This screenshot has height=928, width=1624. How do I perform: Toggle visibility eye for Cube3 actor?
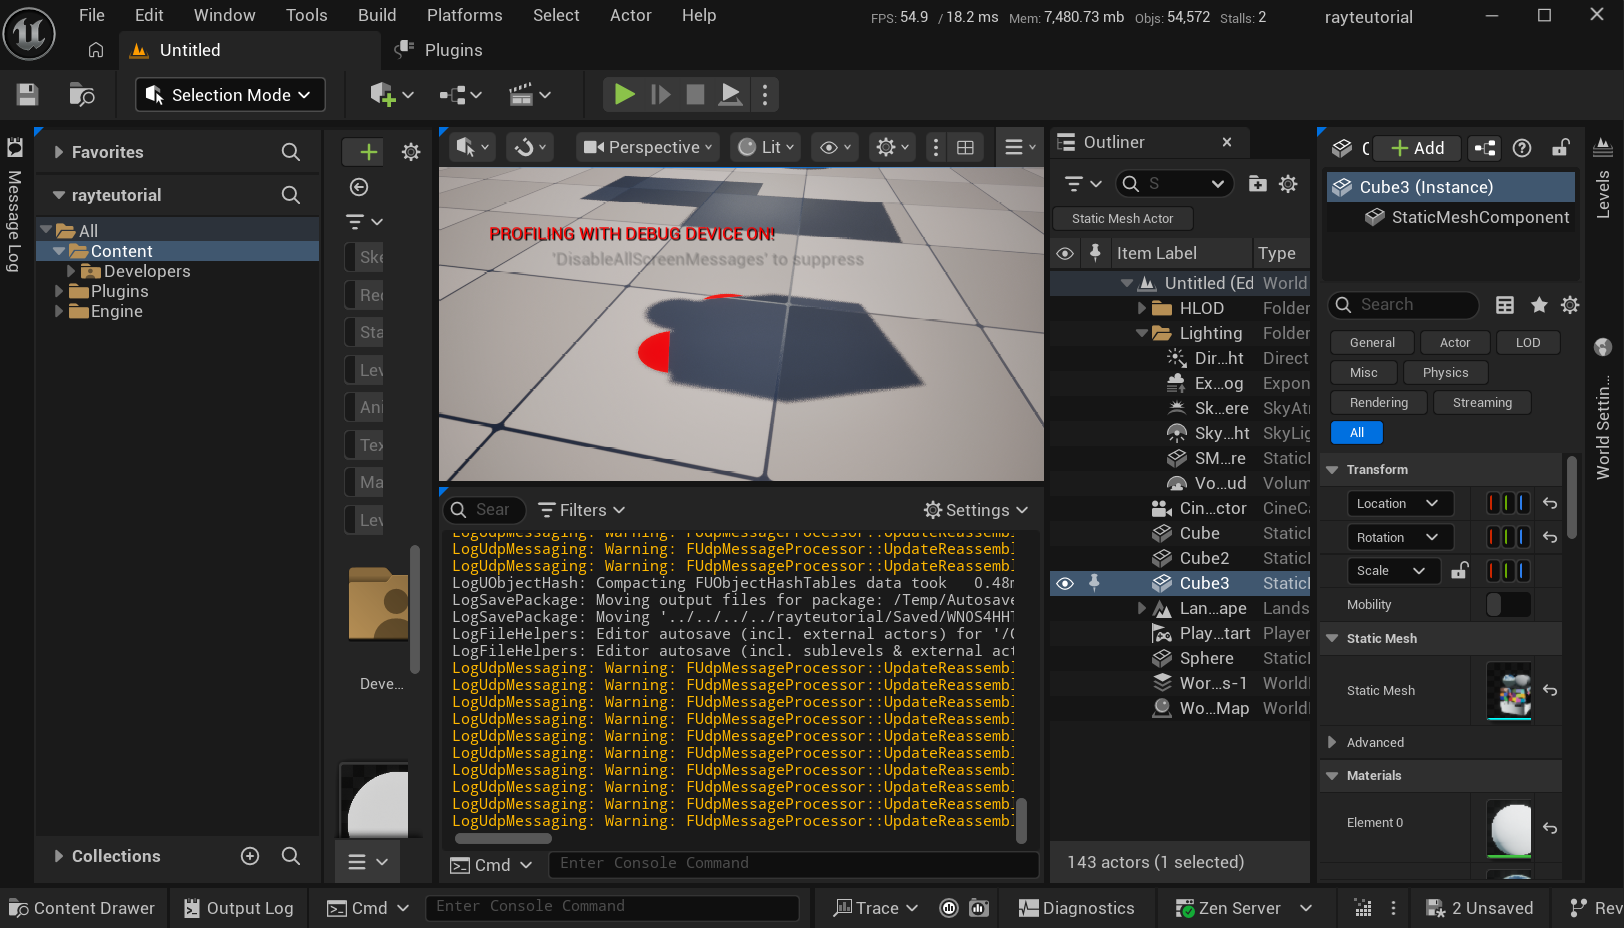pos(1065,583)
